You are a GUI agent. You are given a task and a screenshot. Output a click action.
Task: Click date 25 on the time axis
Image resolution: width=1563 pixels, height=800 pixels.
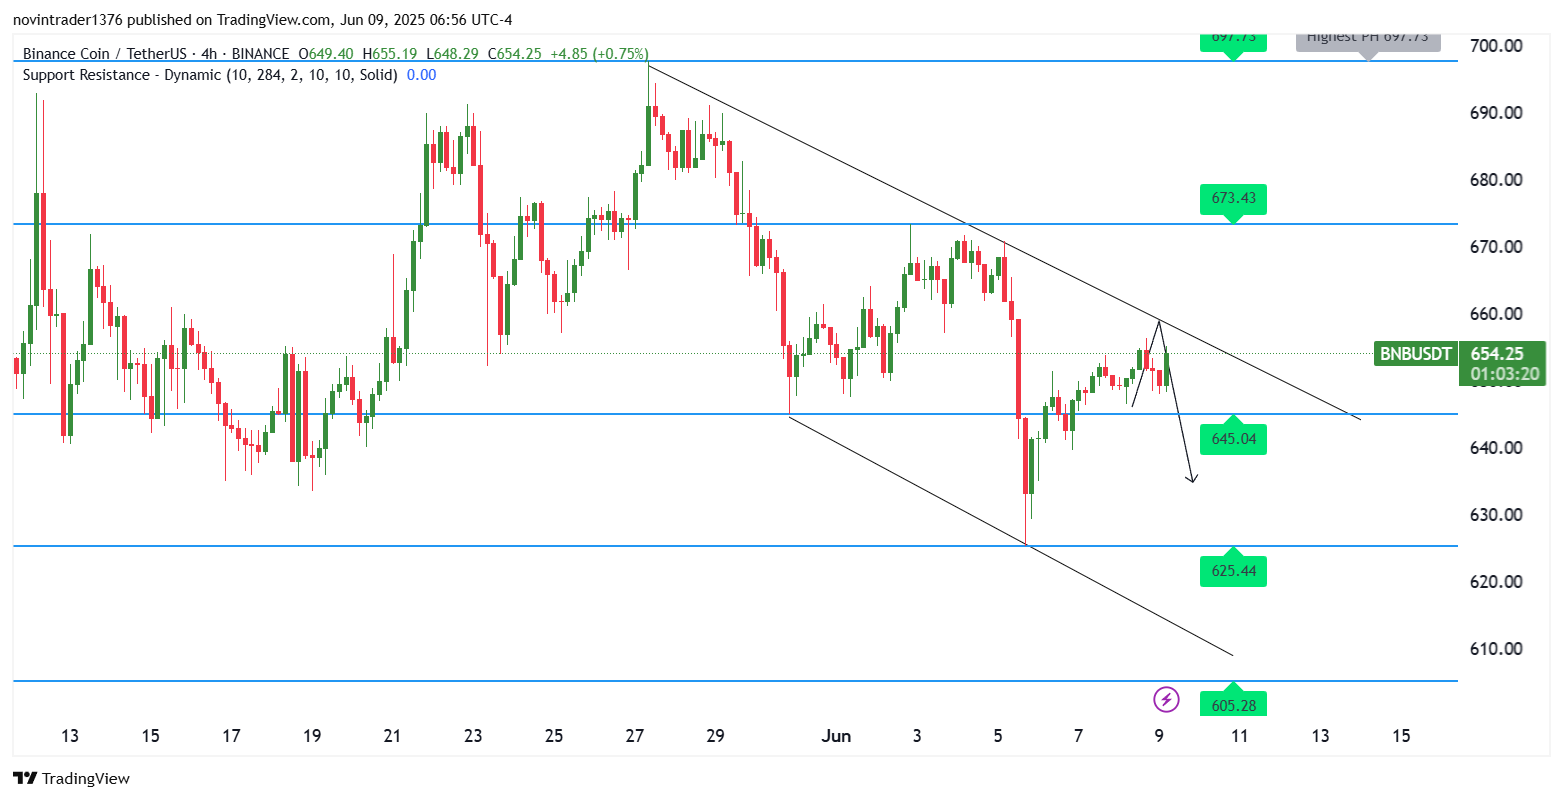point(554,736)
